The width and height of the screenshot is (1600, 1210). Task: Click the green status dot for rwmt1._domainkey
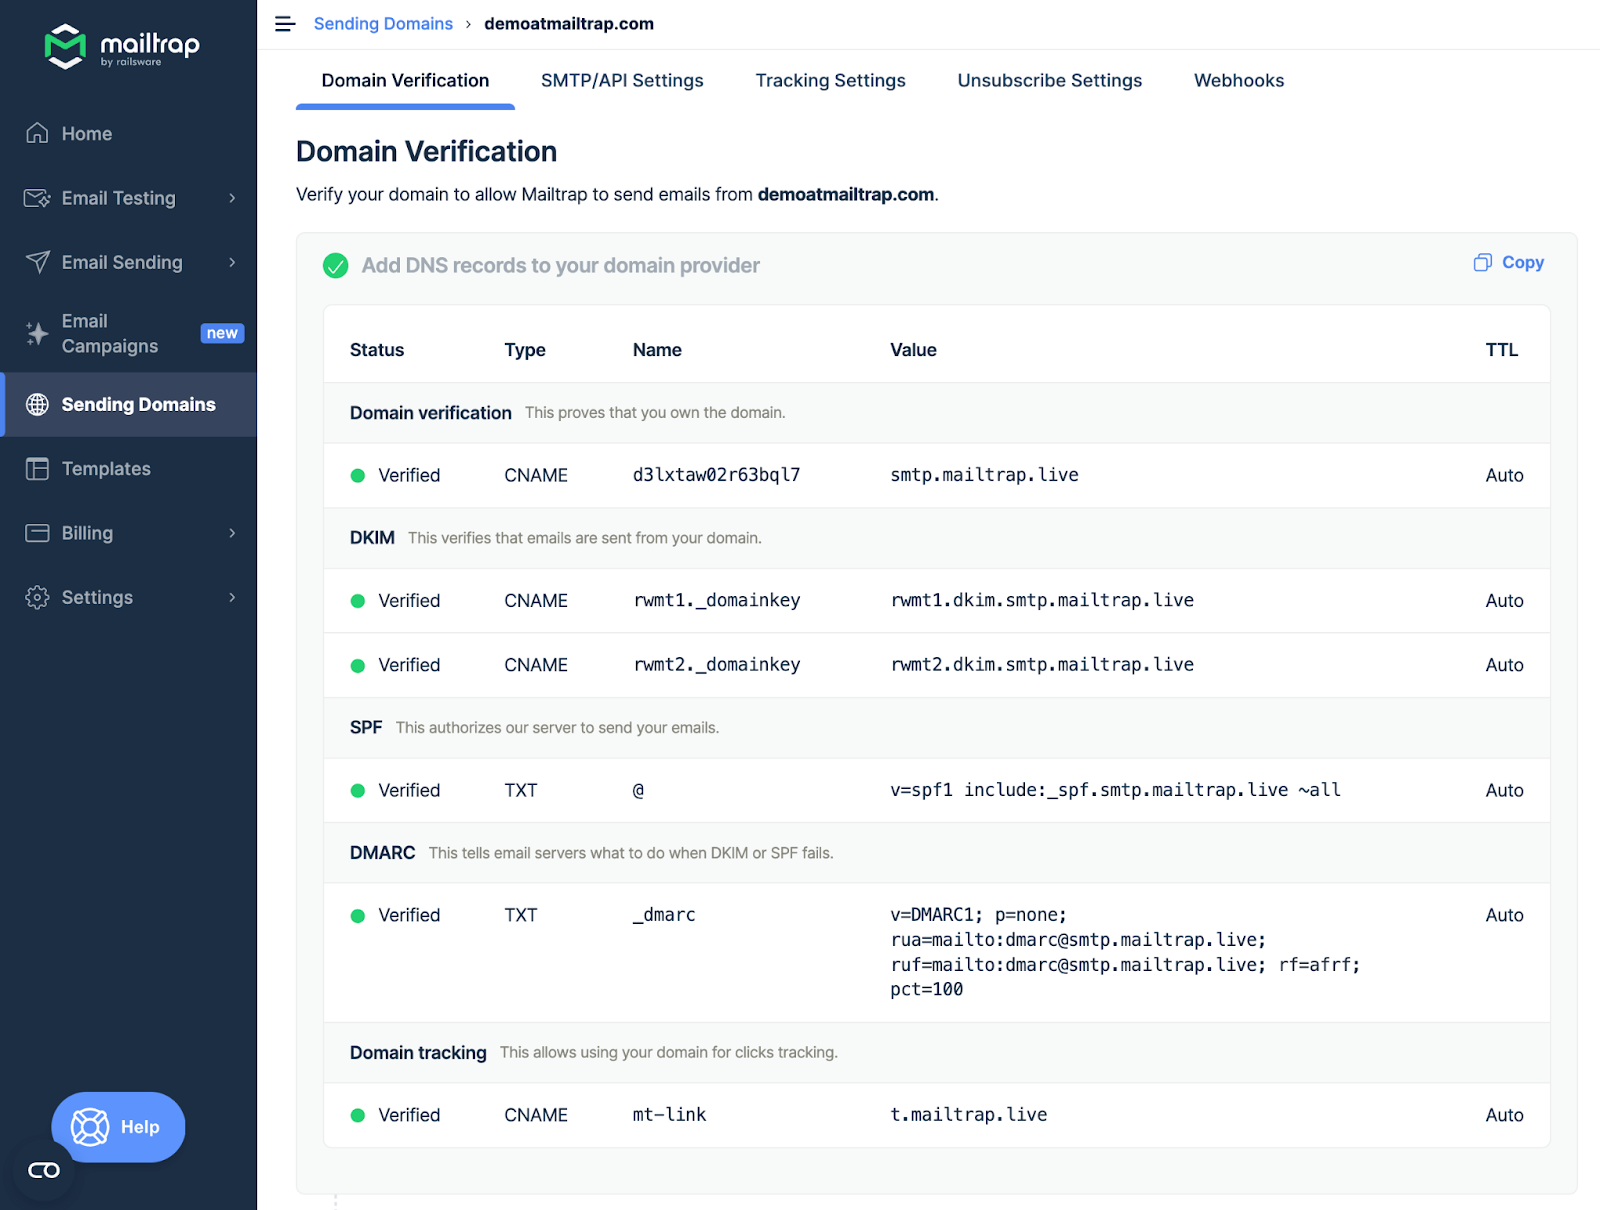[x=358, y=601]
